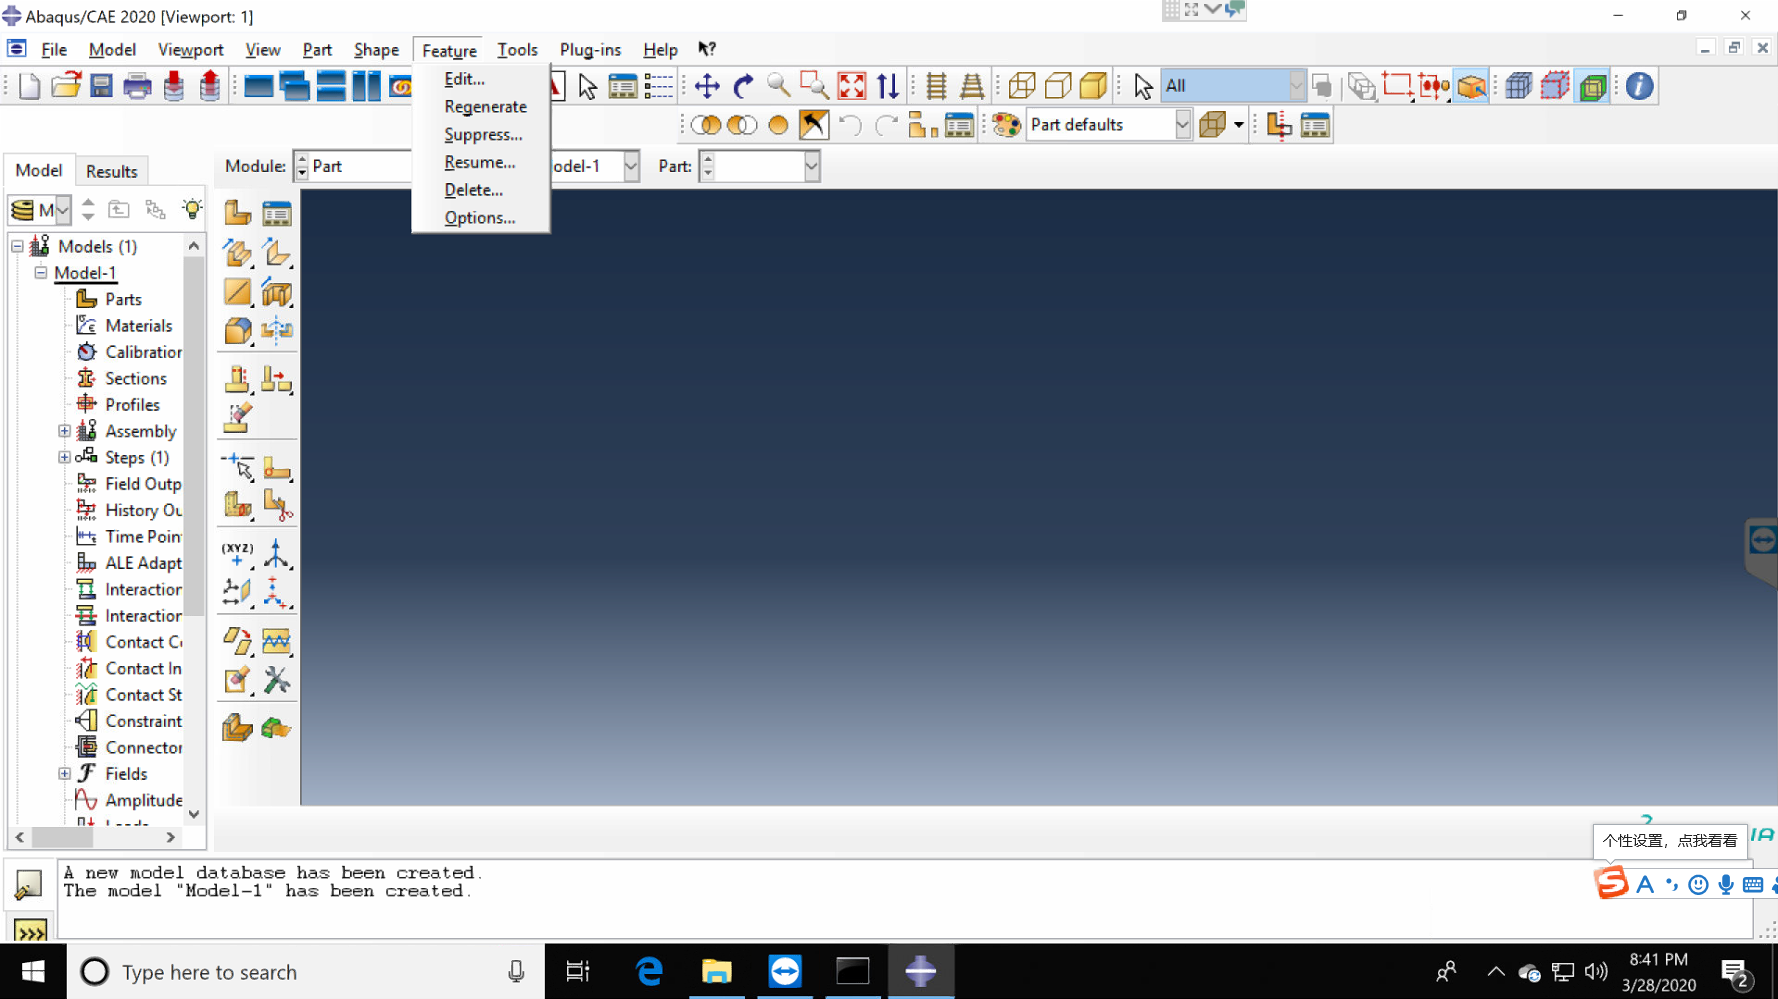Click the Windows search box
Screen dimensions: 1778x999
306,972
